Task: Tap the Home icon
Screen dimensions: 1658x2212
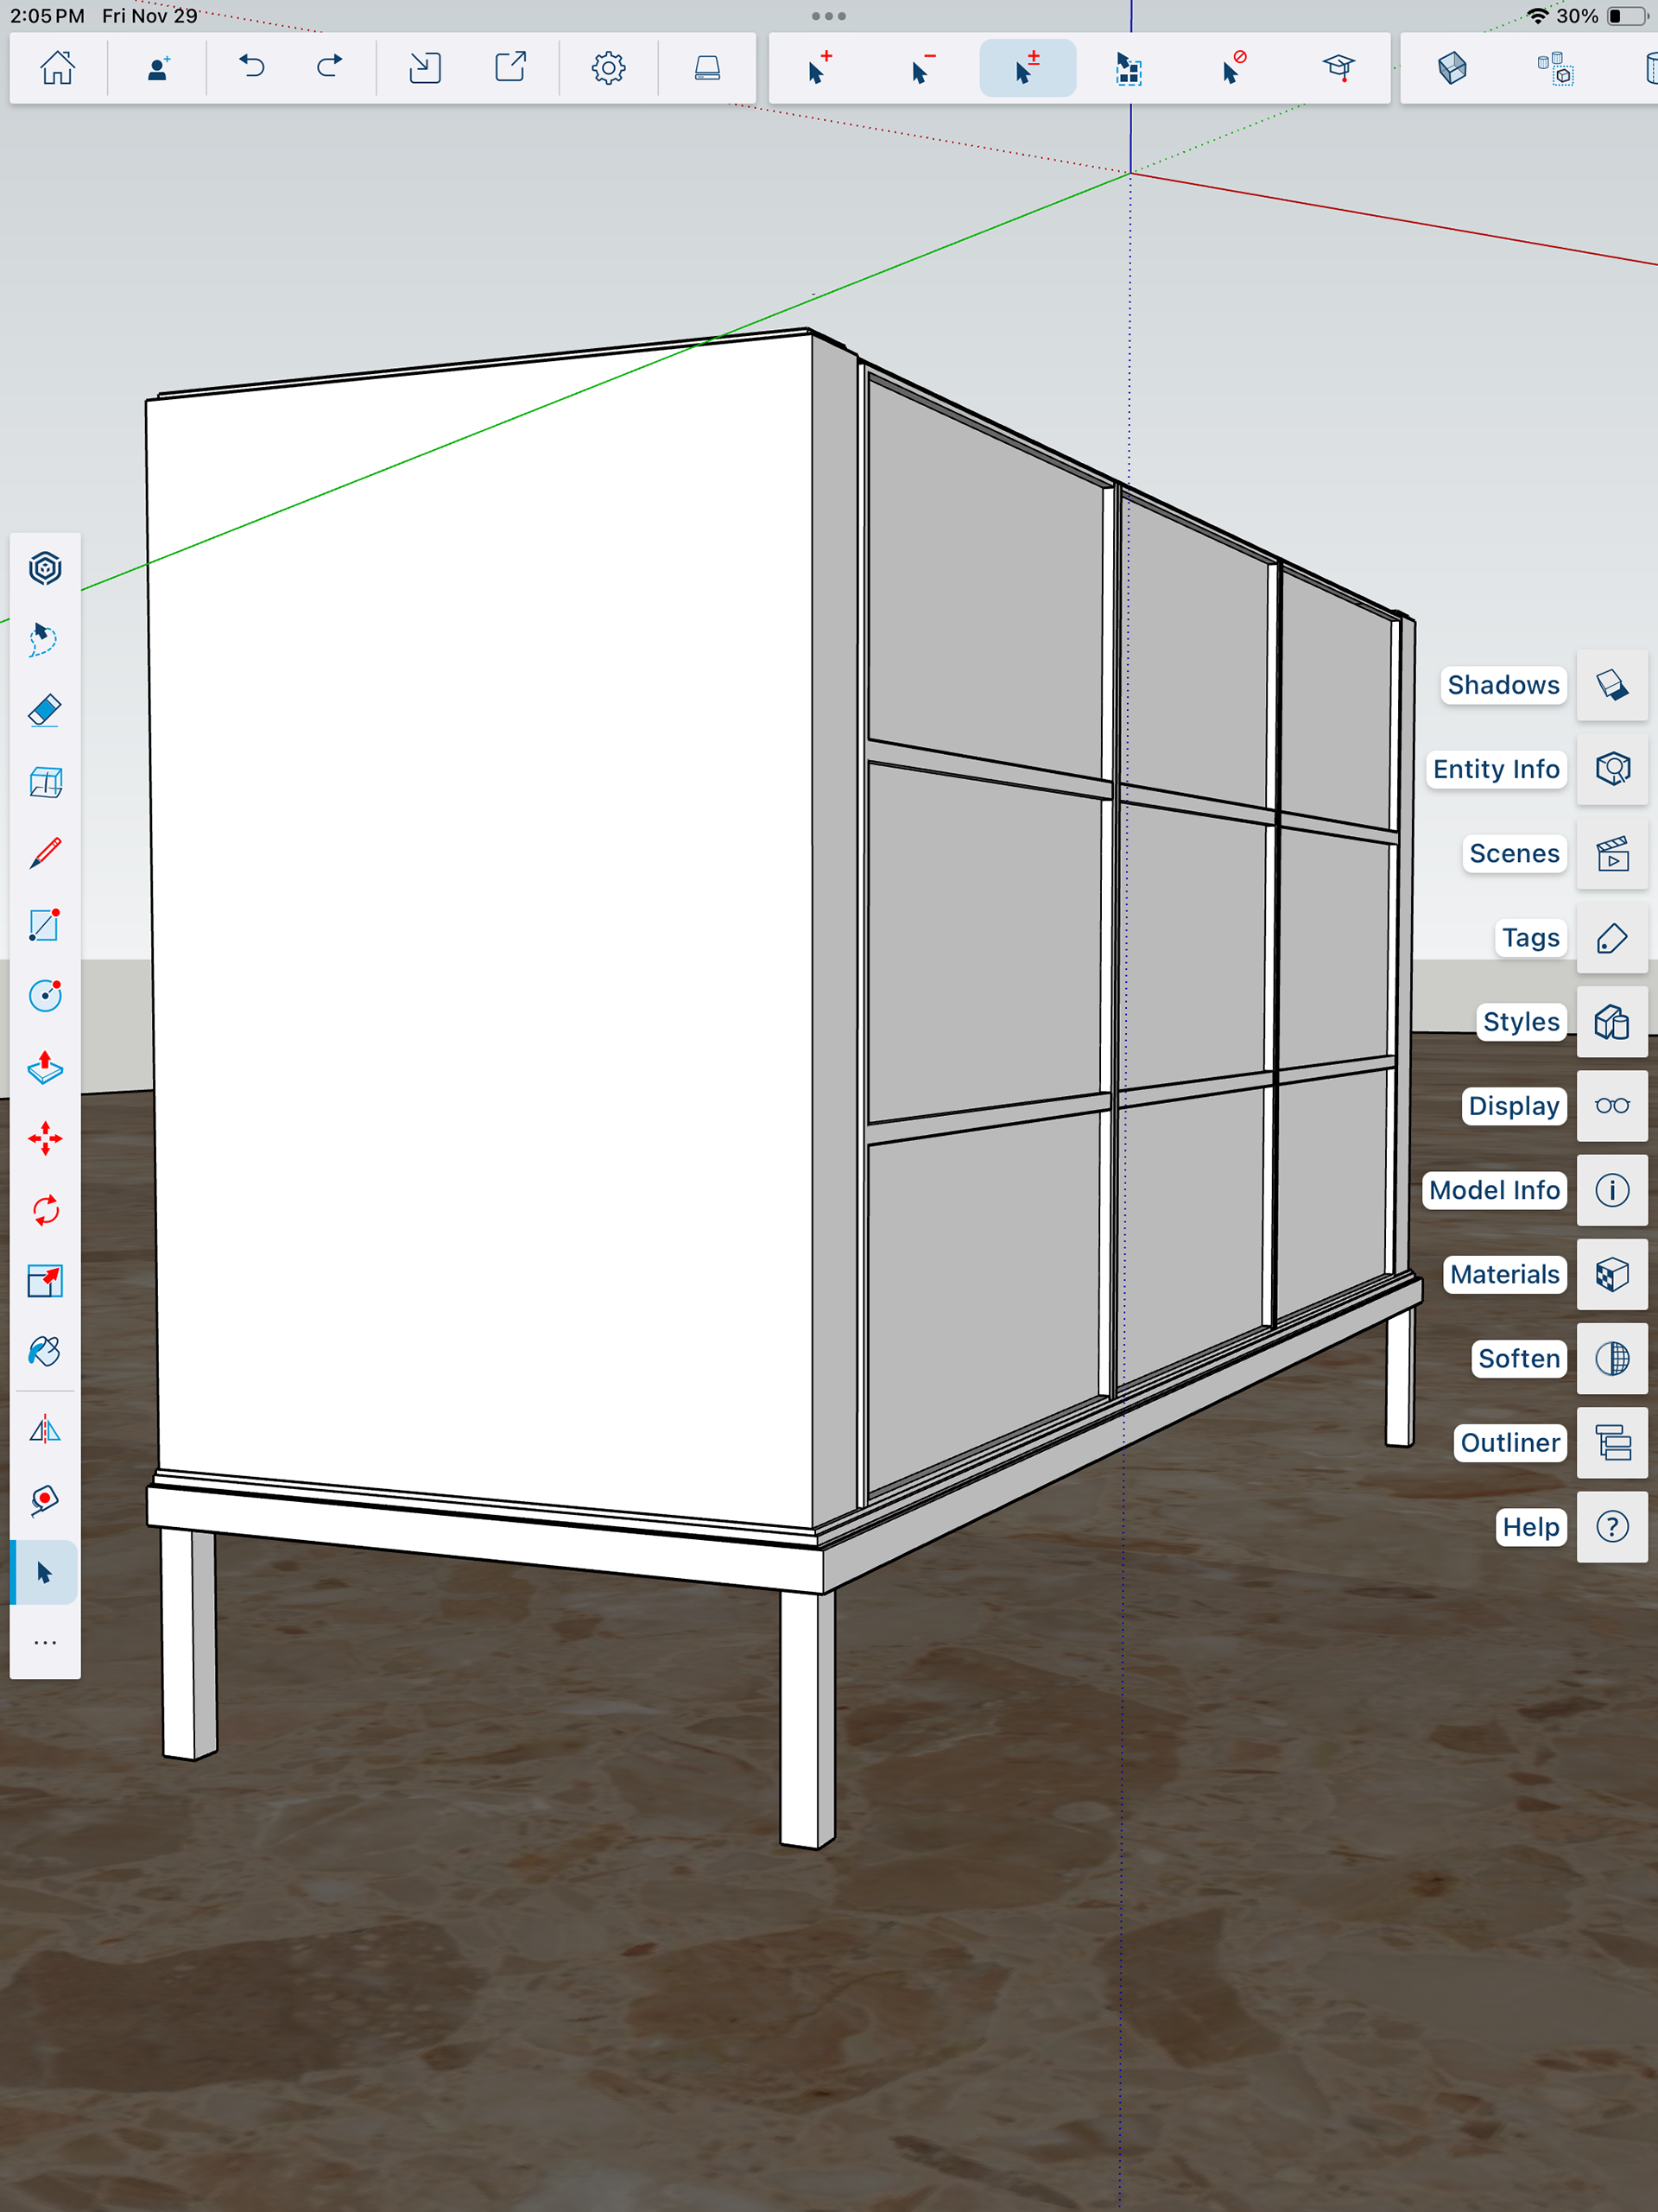Action: coord(57,68)
